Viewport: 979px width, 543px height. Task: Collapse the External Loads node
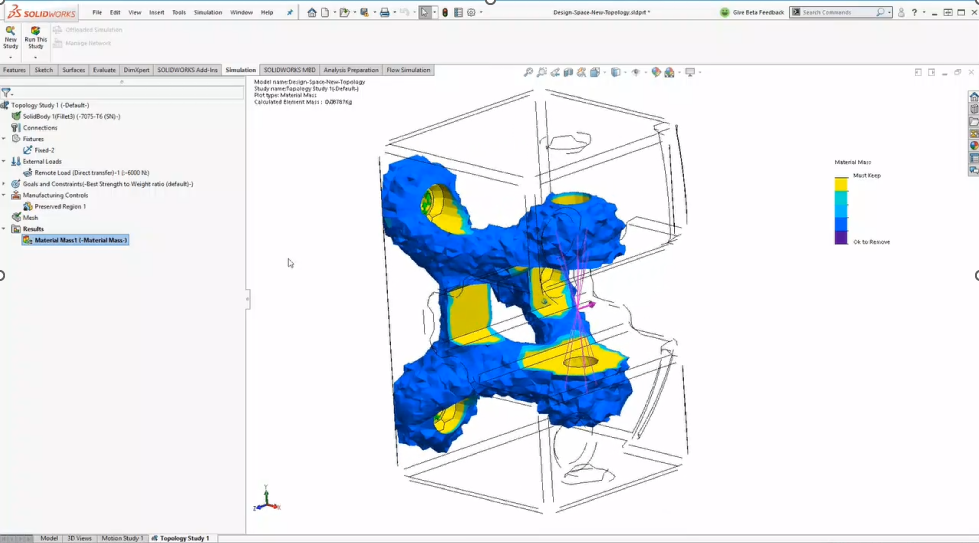4,162
